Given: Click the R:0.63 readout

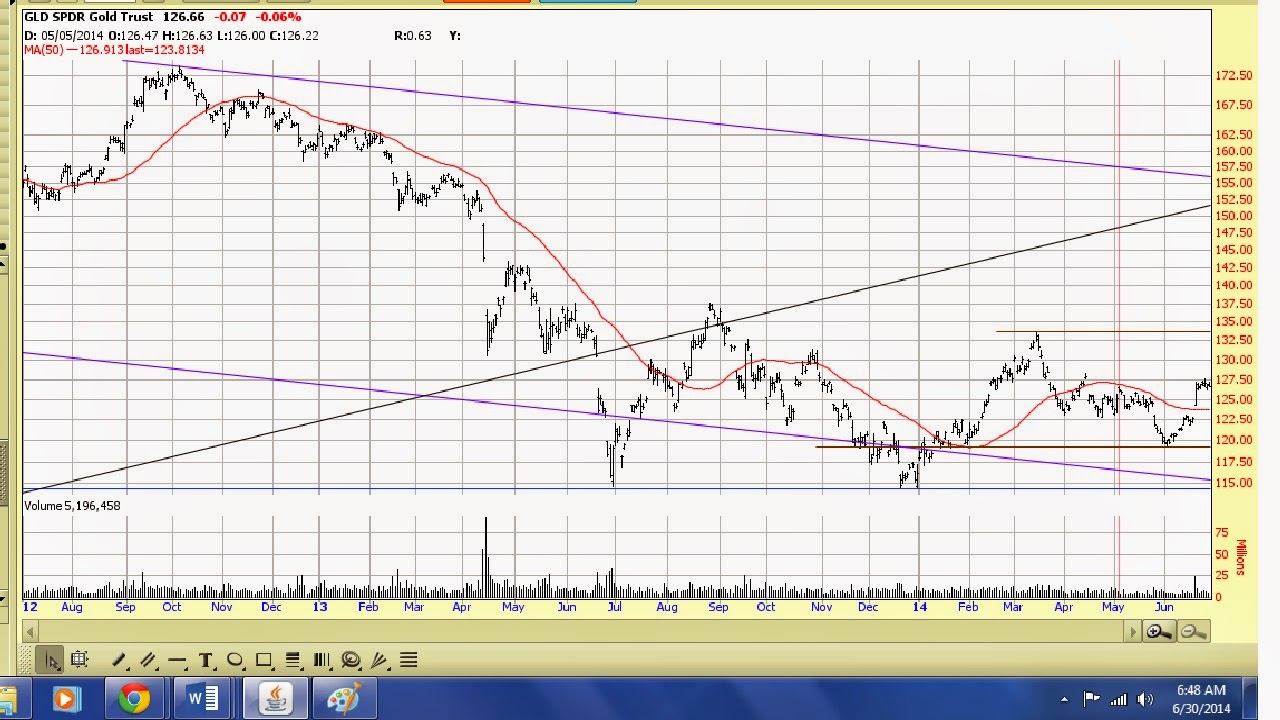Looking at the screenshot, I should (413, 35).
